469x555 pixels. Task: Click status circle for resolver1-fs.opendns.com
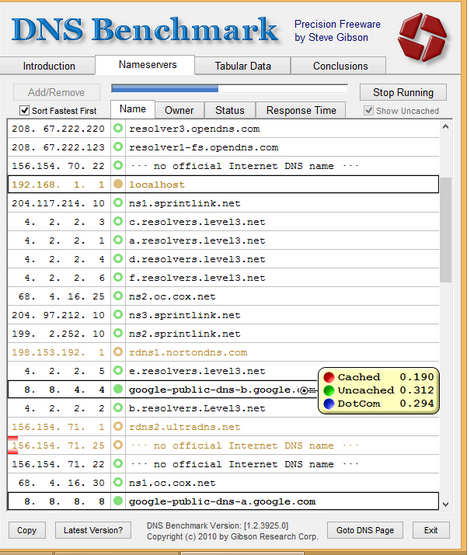click(x=118, y=147)
